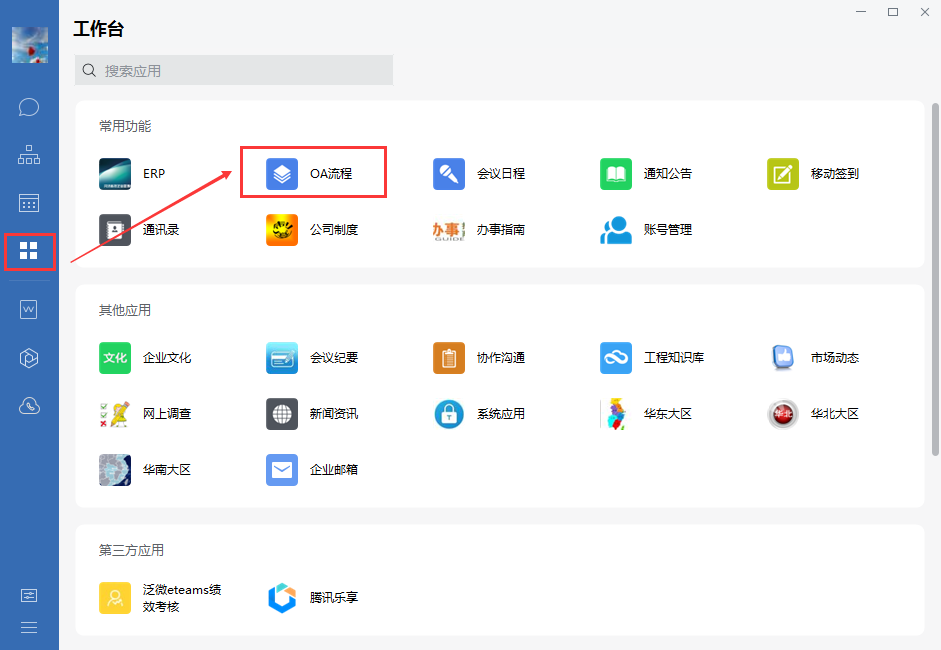The width and height of the screenshot is (941, 650).
Task: Open 会议日程 microphone icon
Action: [x=449, y=174]
